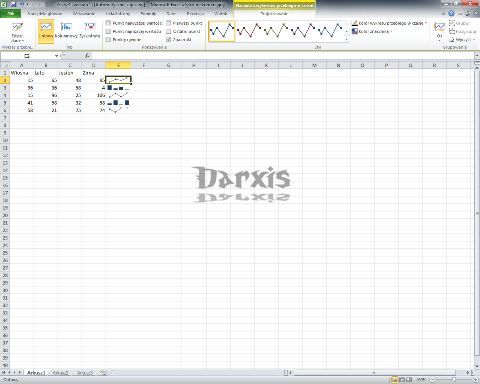Click column E header
The image size is (480, 384).
point(118,65)
